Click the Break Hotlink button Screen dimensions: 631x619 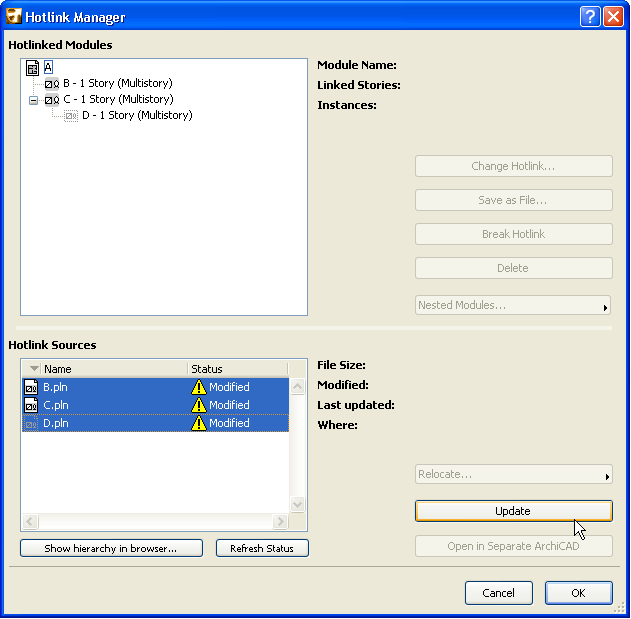click(x=514, y=234)
